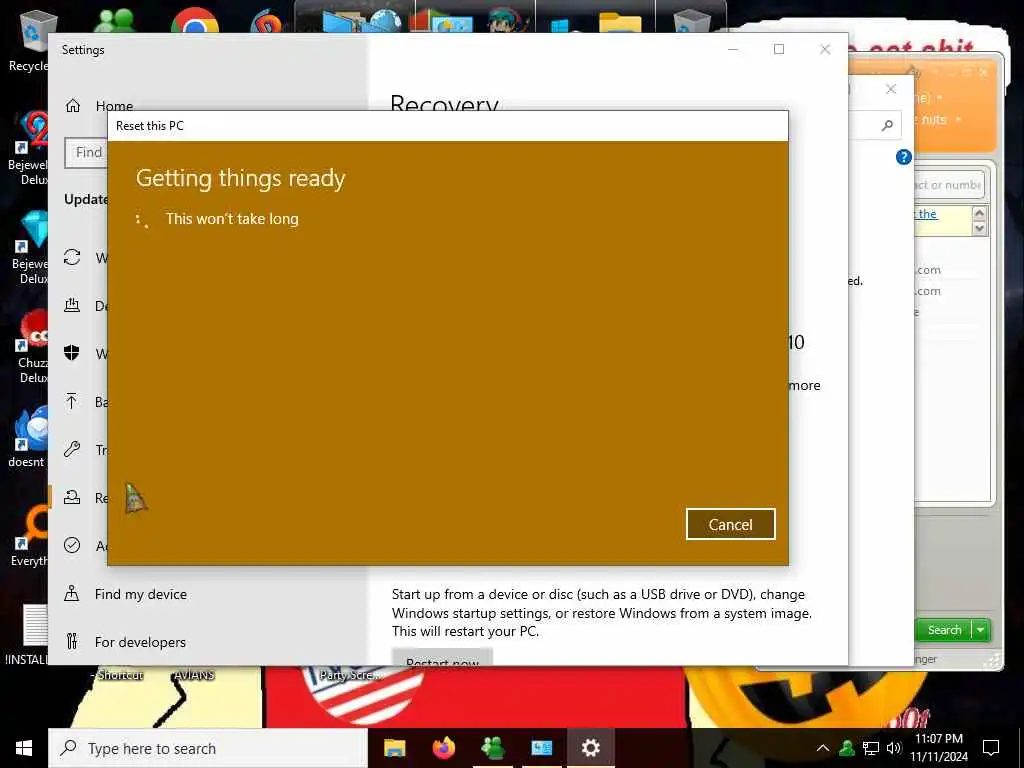Open Recycle Bin desktop icon
The width and height of the screenshot is (1024, 768).
point(31,40)
